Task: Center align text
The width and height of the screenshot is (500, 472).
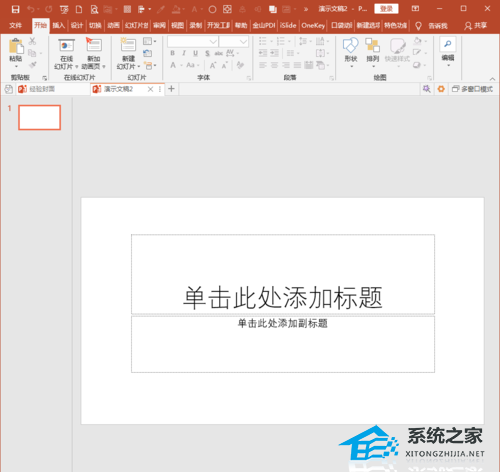Action: coord(274,65)
